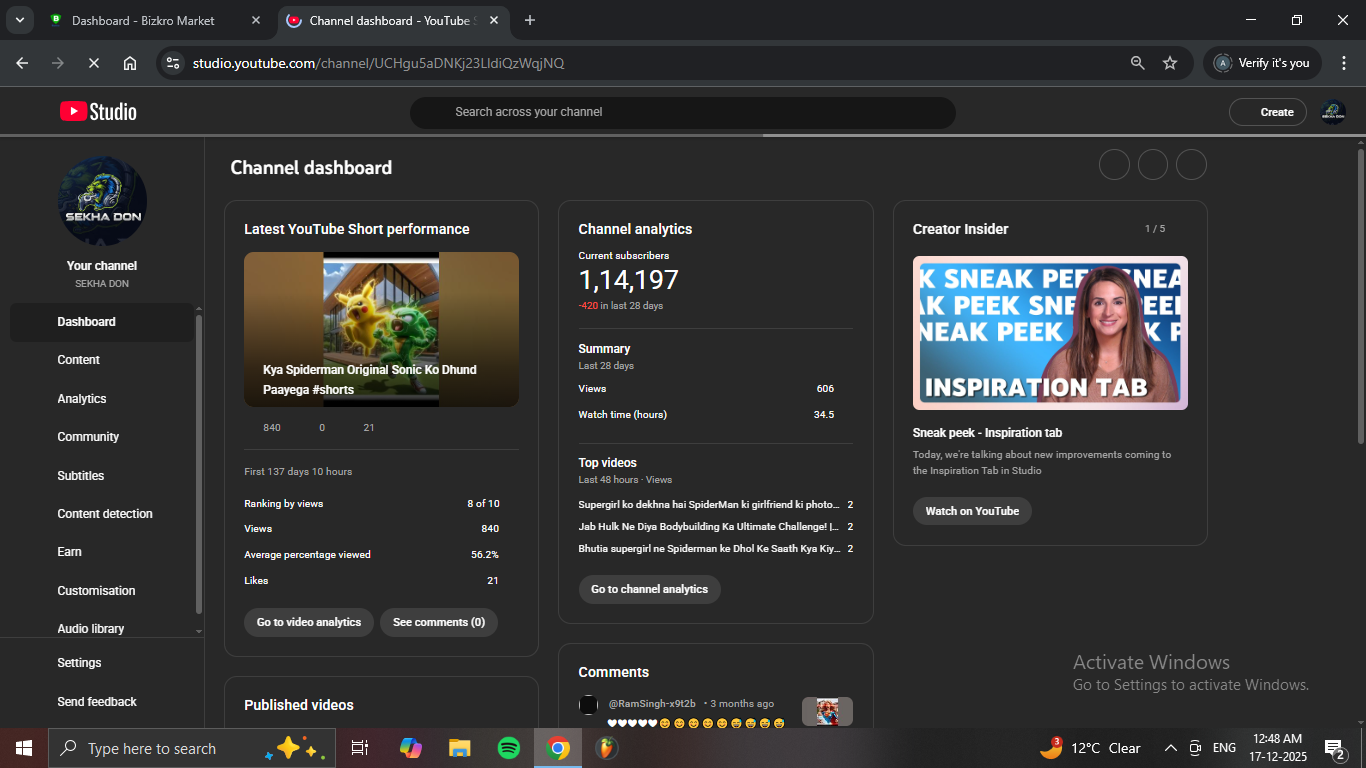
Task: Open the browser home page icon
Action: [130, 63]
